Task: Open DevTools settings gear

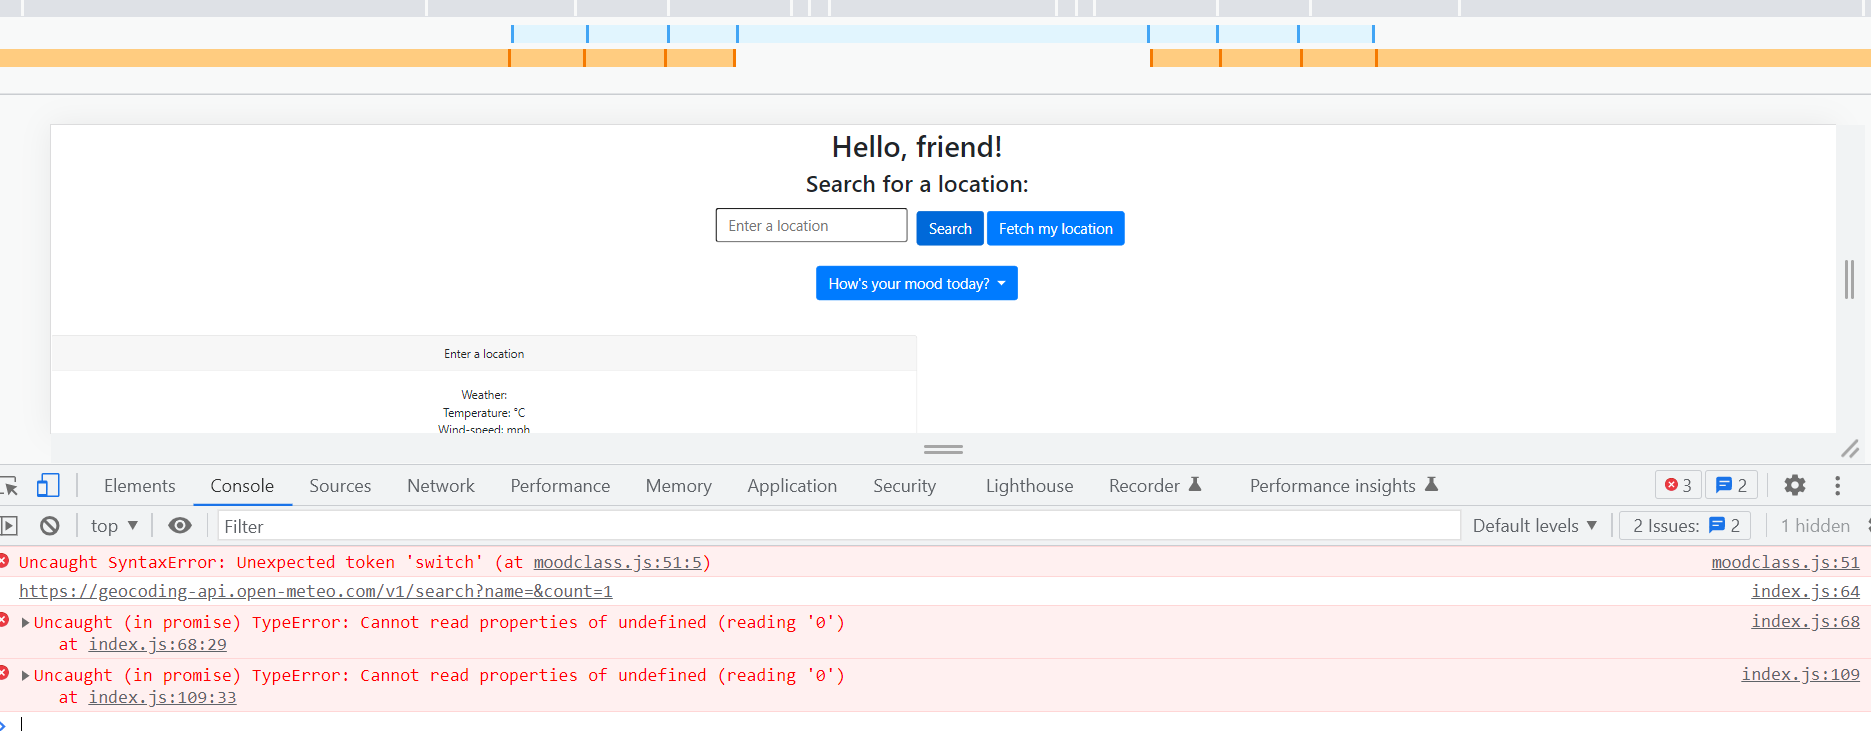Action: [1795, 486]
